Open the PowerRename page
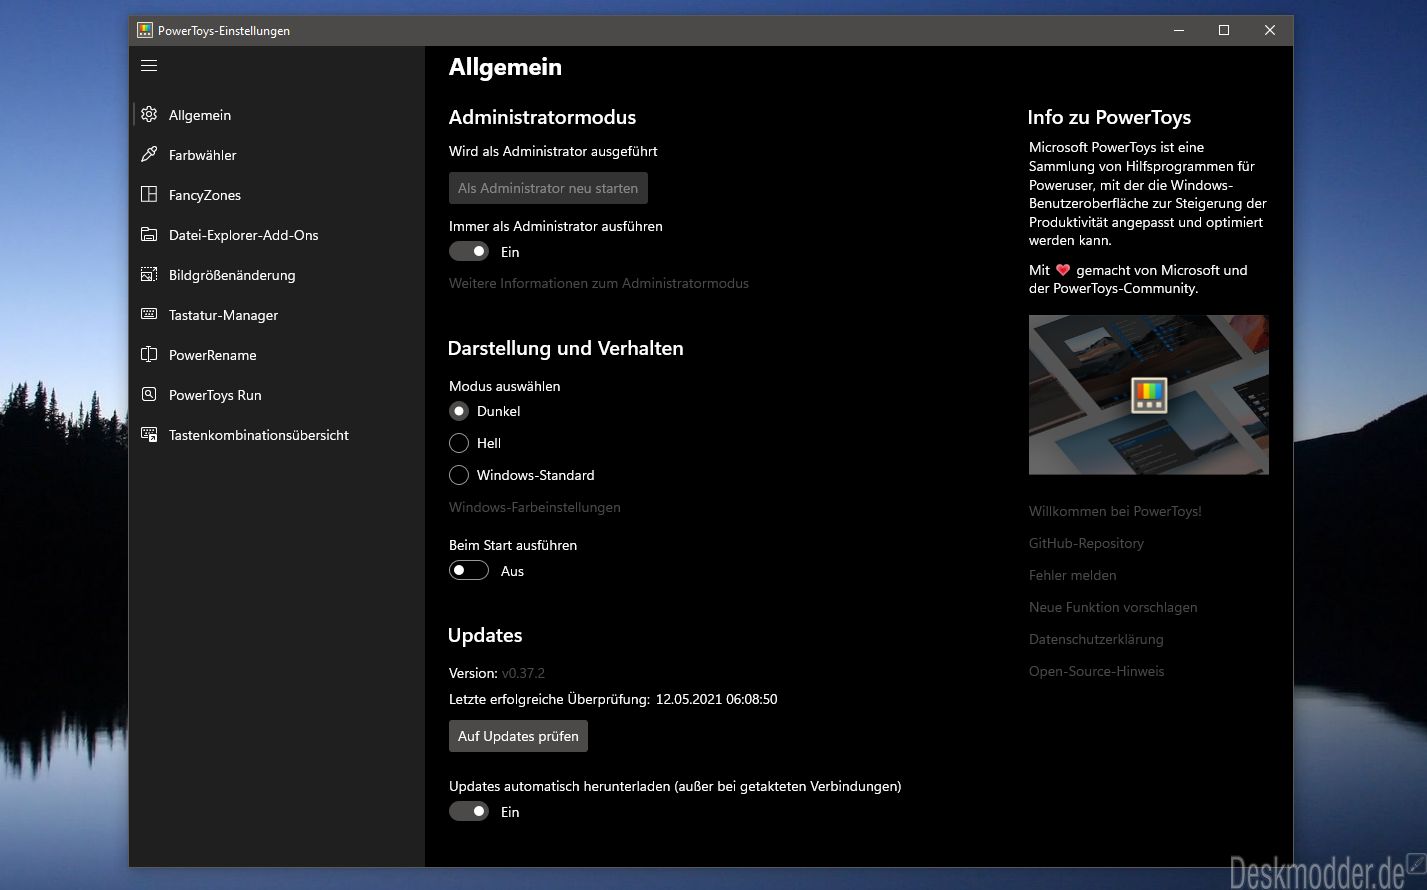1427x890 pixels. pos(278,355)
